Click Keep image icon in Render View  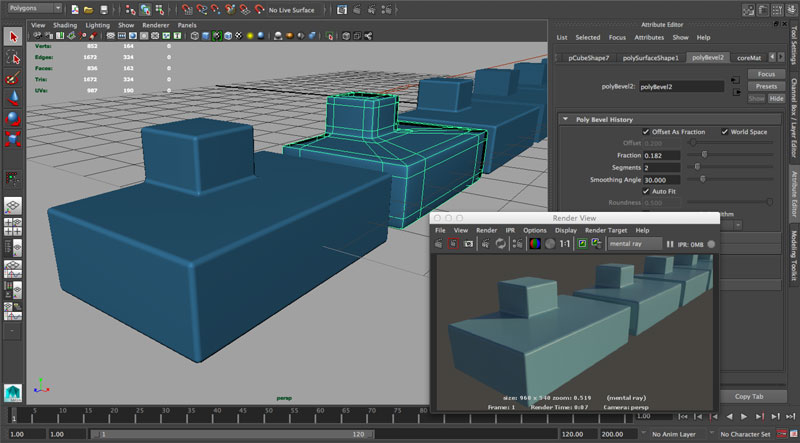582,244
